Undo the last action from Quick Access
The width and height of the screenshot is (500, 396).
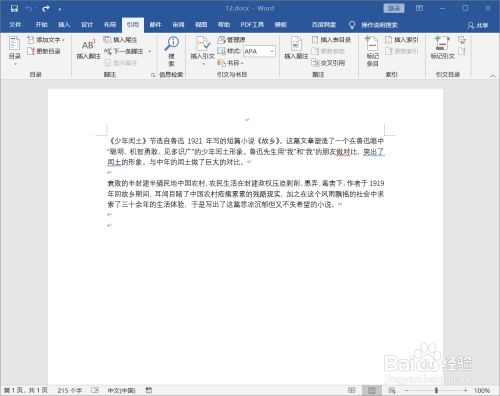pyautogui.click(x=29, y=8)
